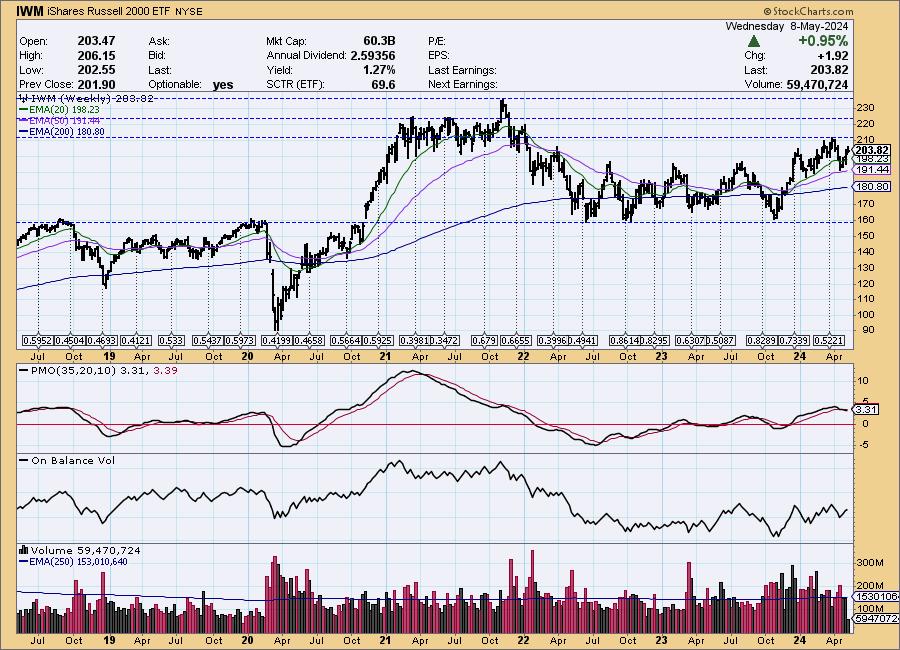
Task: Select the Low price 202.55
Action: [x=96, y=69]
